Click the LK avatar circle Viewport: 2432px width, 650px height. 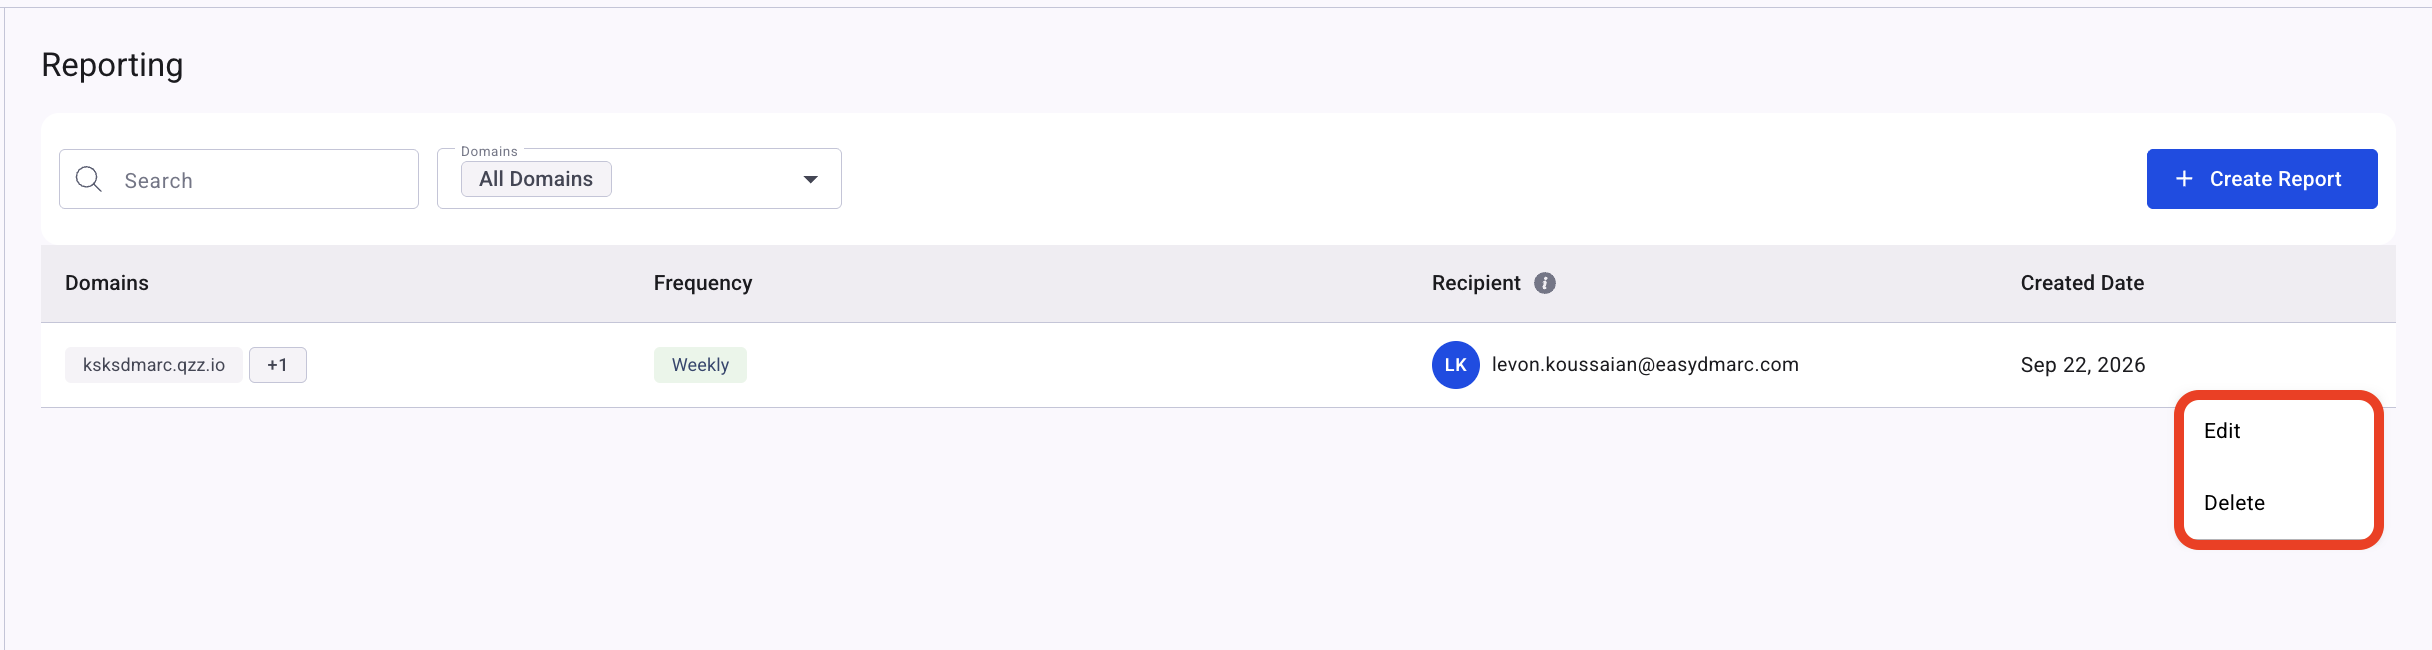pyautogui.click(x=1455, y=365)
